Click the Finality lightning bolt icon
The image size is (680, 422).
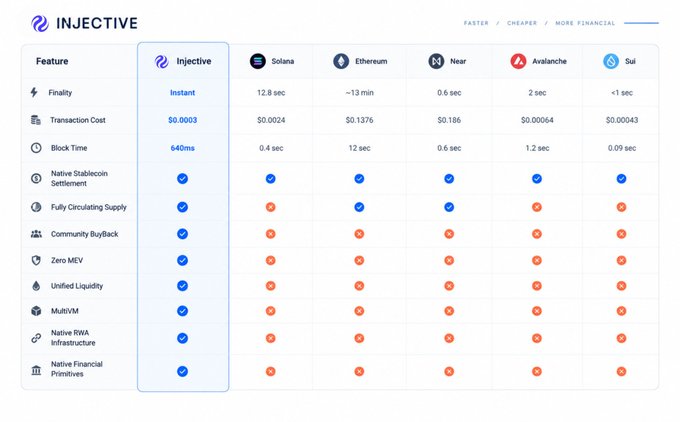pyautogui.click(x=34, y=92)
